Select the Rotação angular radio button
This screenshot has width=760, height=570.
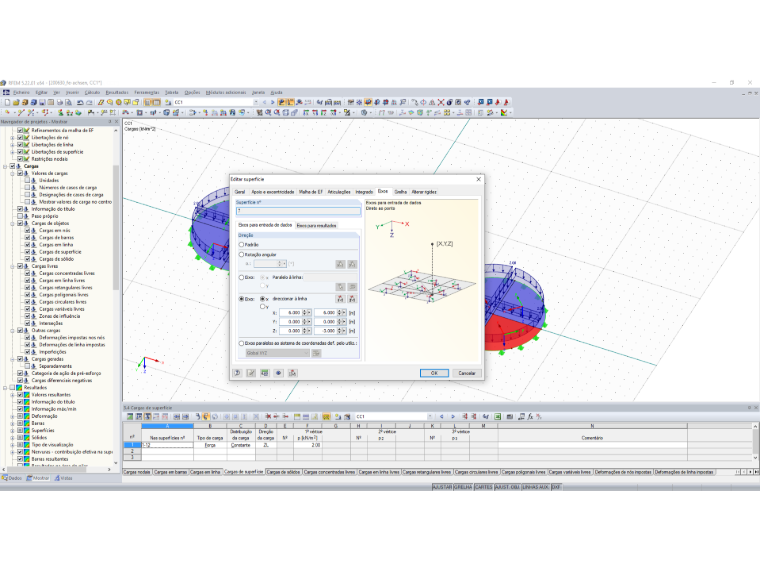[x=241, y=254]
